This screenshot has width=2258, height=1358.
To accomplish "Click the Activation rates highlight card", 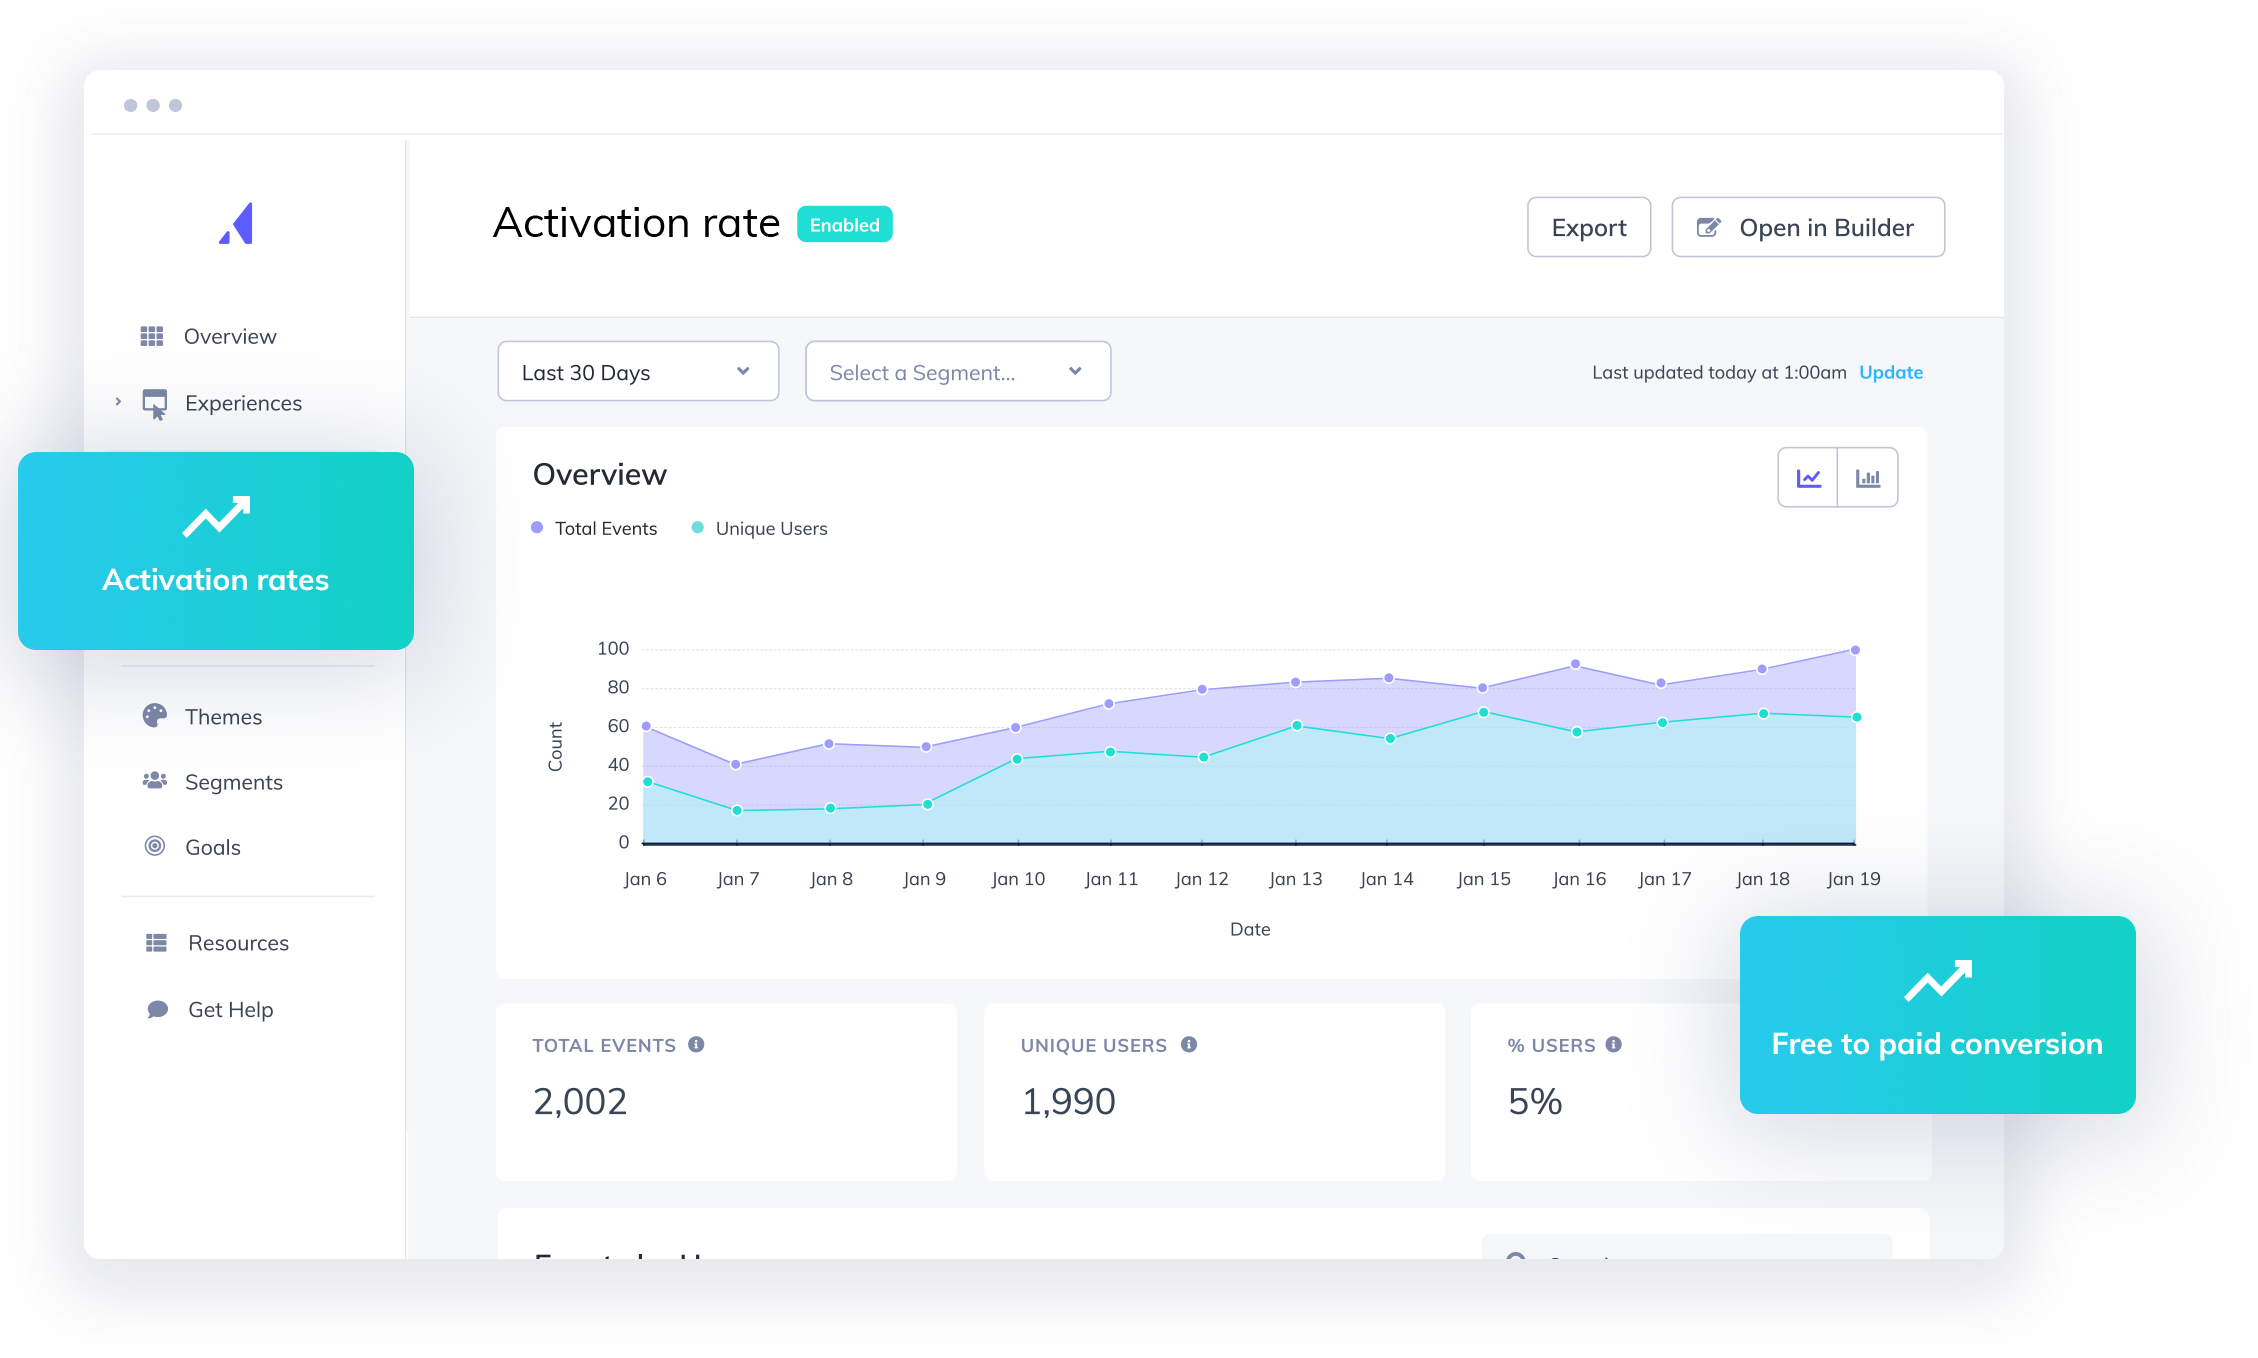I will pos(216,551).
